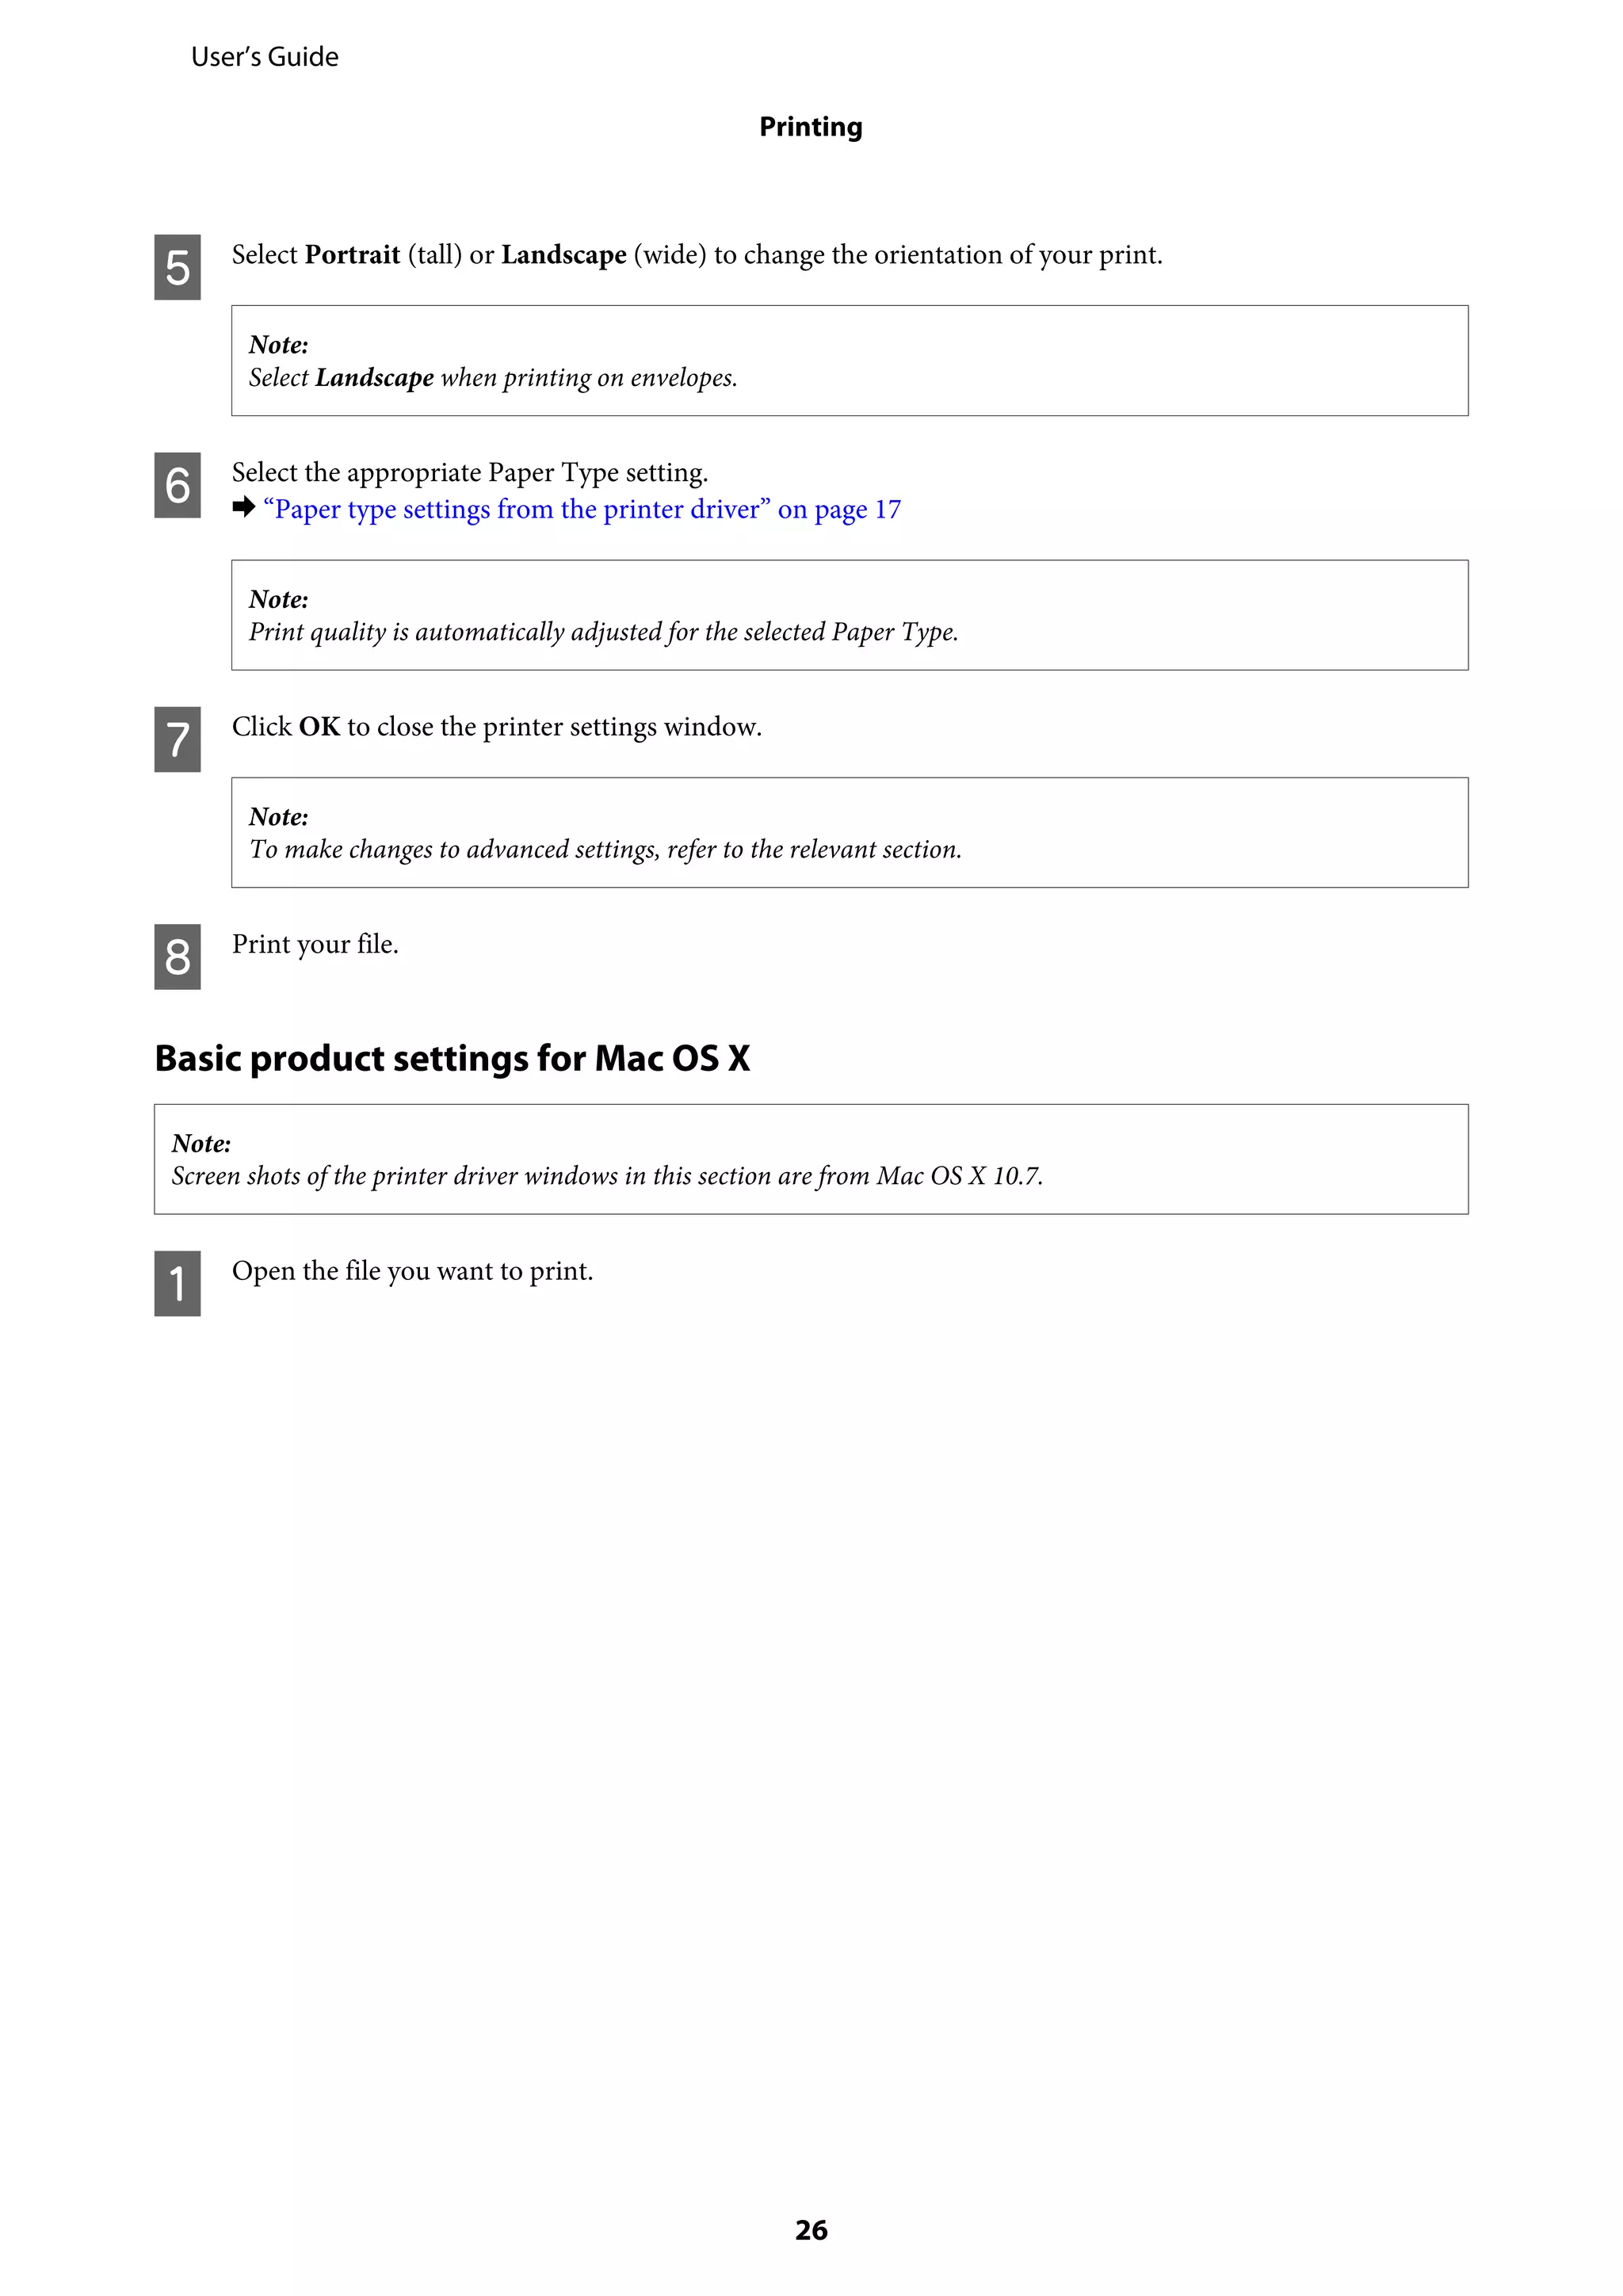
Task: Click the step 7 number icon
Action: [x=177, y=739]
